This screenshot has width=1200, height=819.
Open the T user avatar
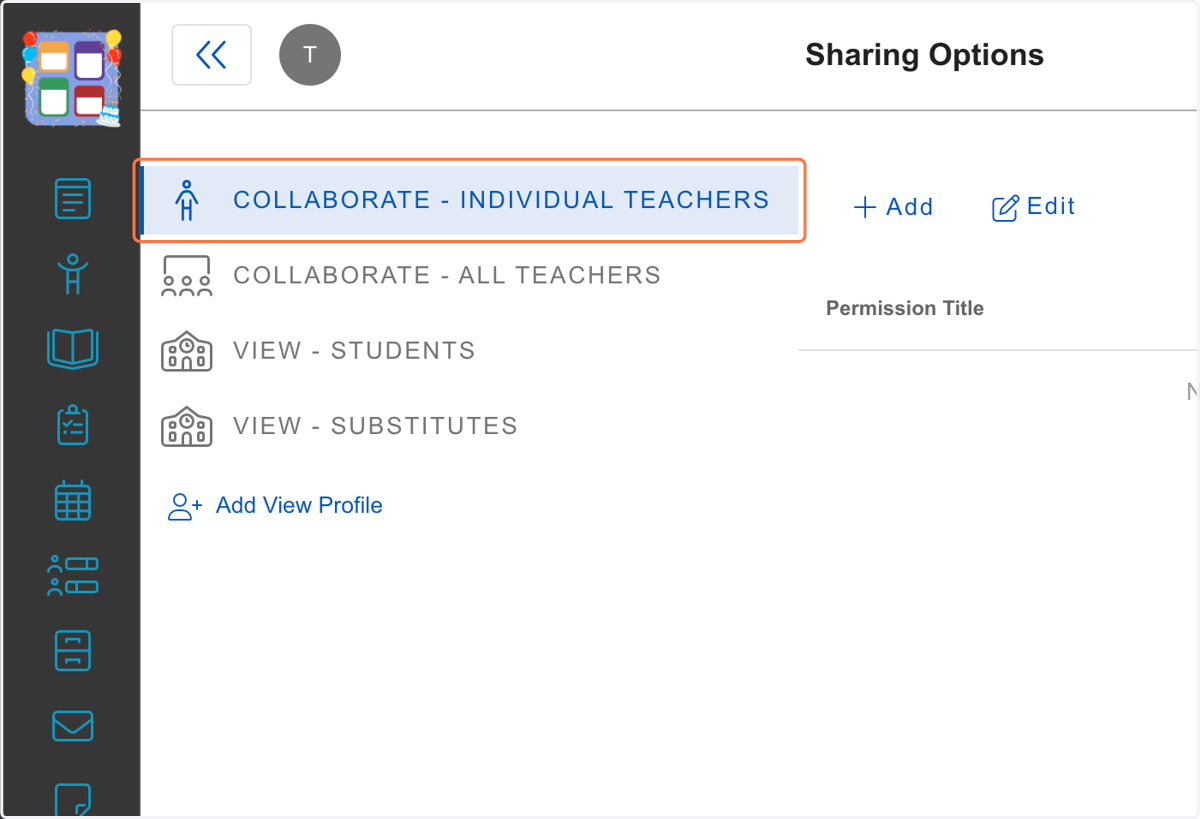click(x=310, y=54)
